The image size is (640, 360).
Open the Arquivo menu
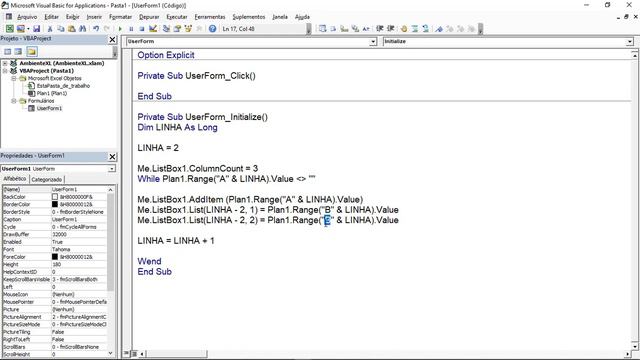click(x=27, y=17)
